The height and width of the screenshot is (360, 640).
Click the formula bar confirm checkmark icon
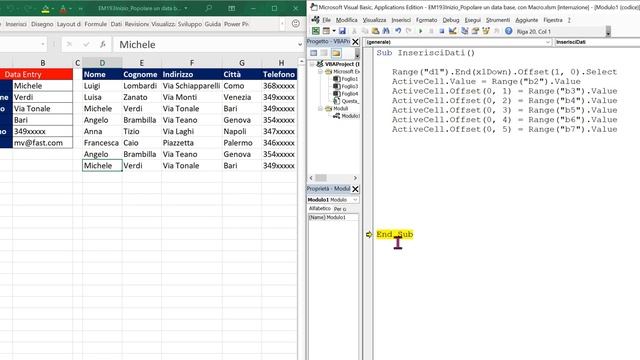[86, 44]
